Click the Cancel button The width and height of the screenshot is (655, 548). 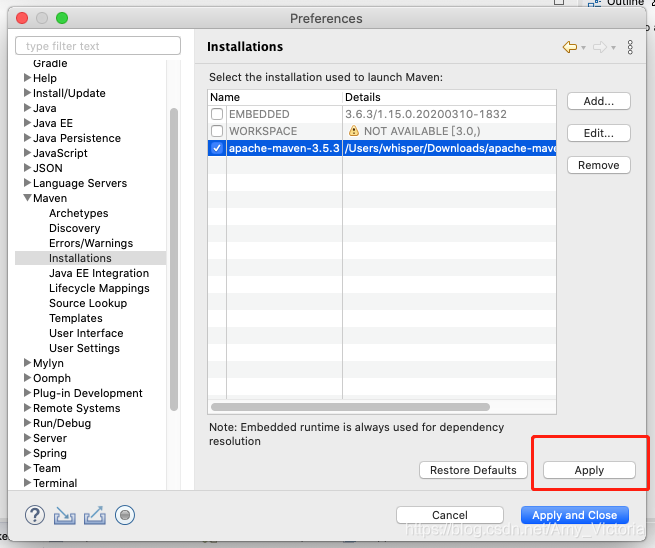pos(450,515)
